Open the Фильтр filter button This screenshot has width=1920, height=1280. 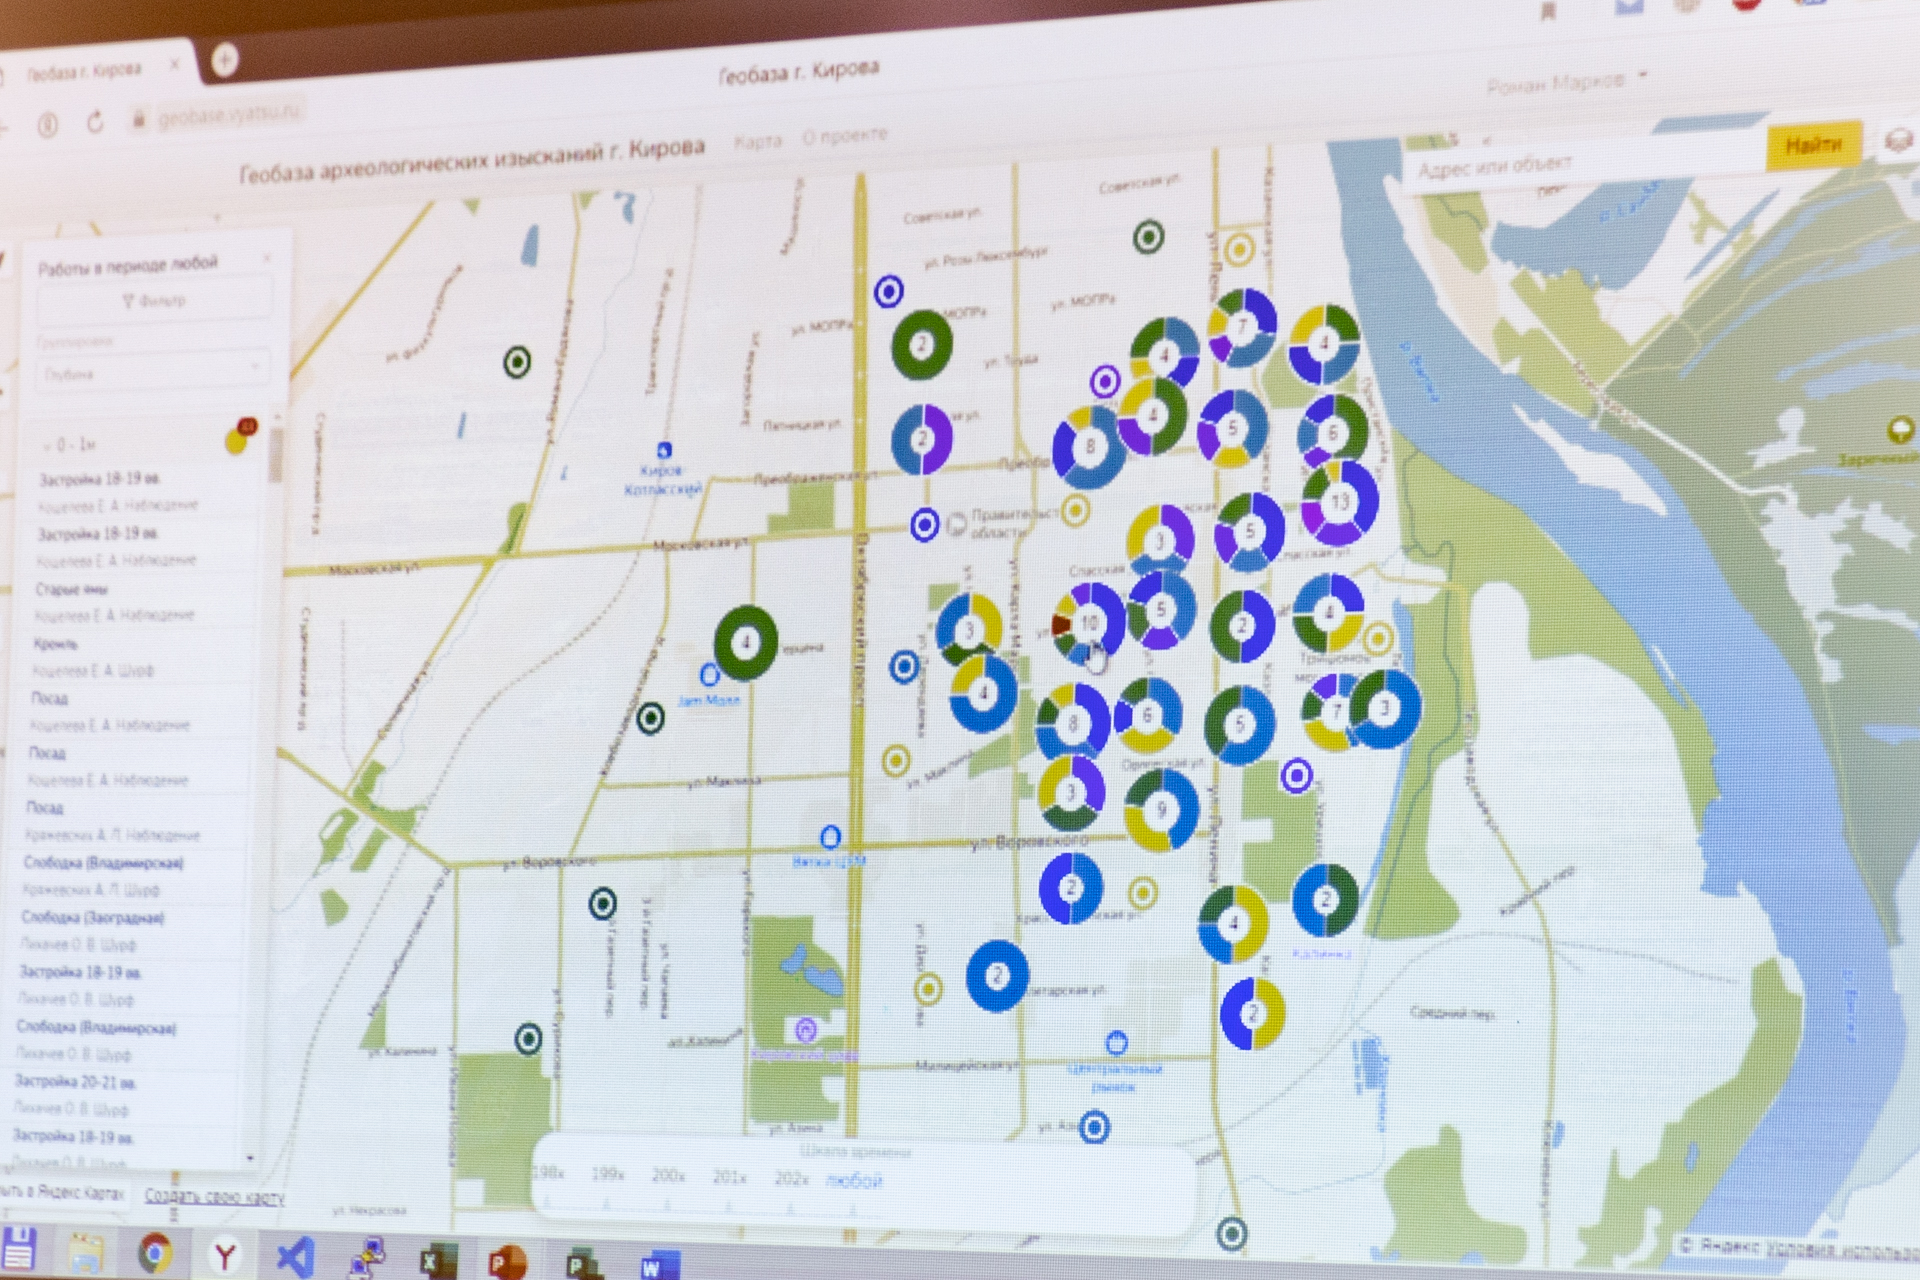[x=154, y=301]
